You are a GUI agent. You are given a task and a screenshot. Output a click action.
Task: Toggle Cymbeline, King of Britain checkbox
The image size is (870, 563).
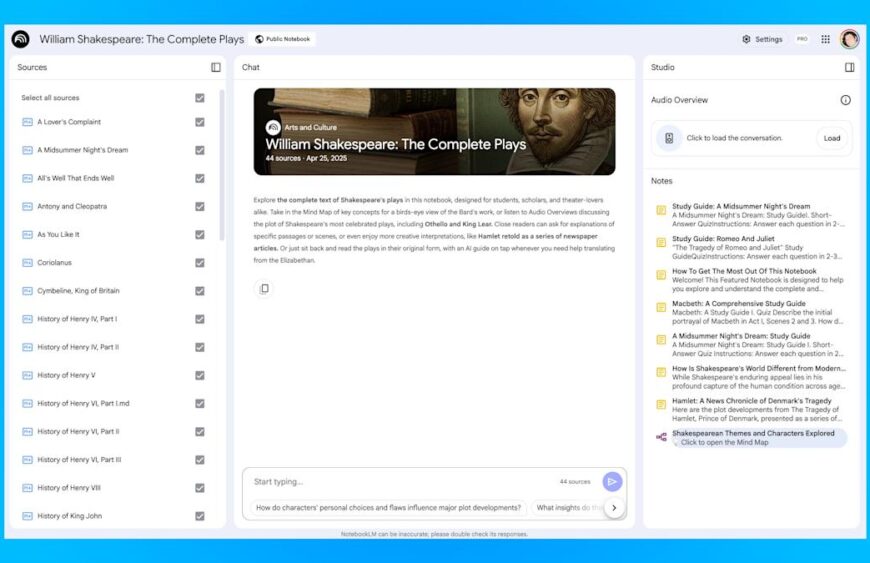pyautogui.click(x=200, y=291)
